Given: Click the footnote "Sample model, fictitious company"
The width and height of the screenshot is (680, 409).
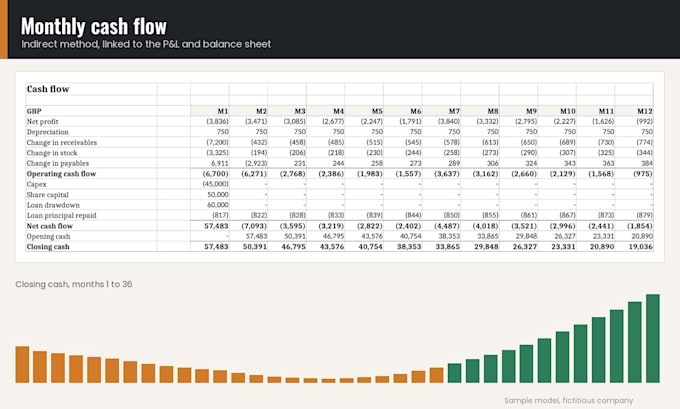Looking at the screenshot, I should pos(569,400).
